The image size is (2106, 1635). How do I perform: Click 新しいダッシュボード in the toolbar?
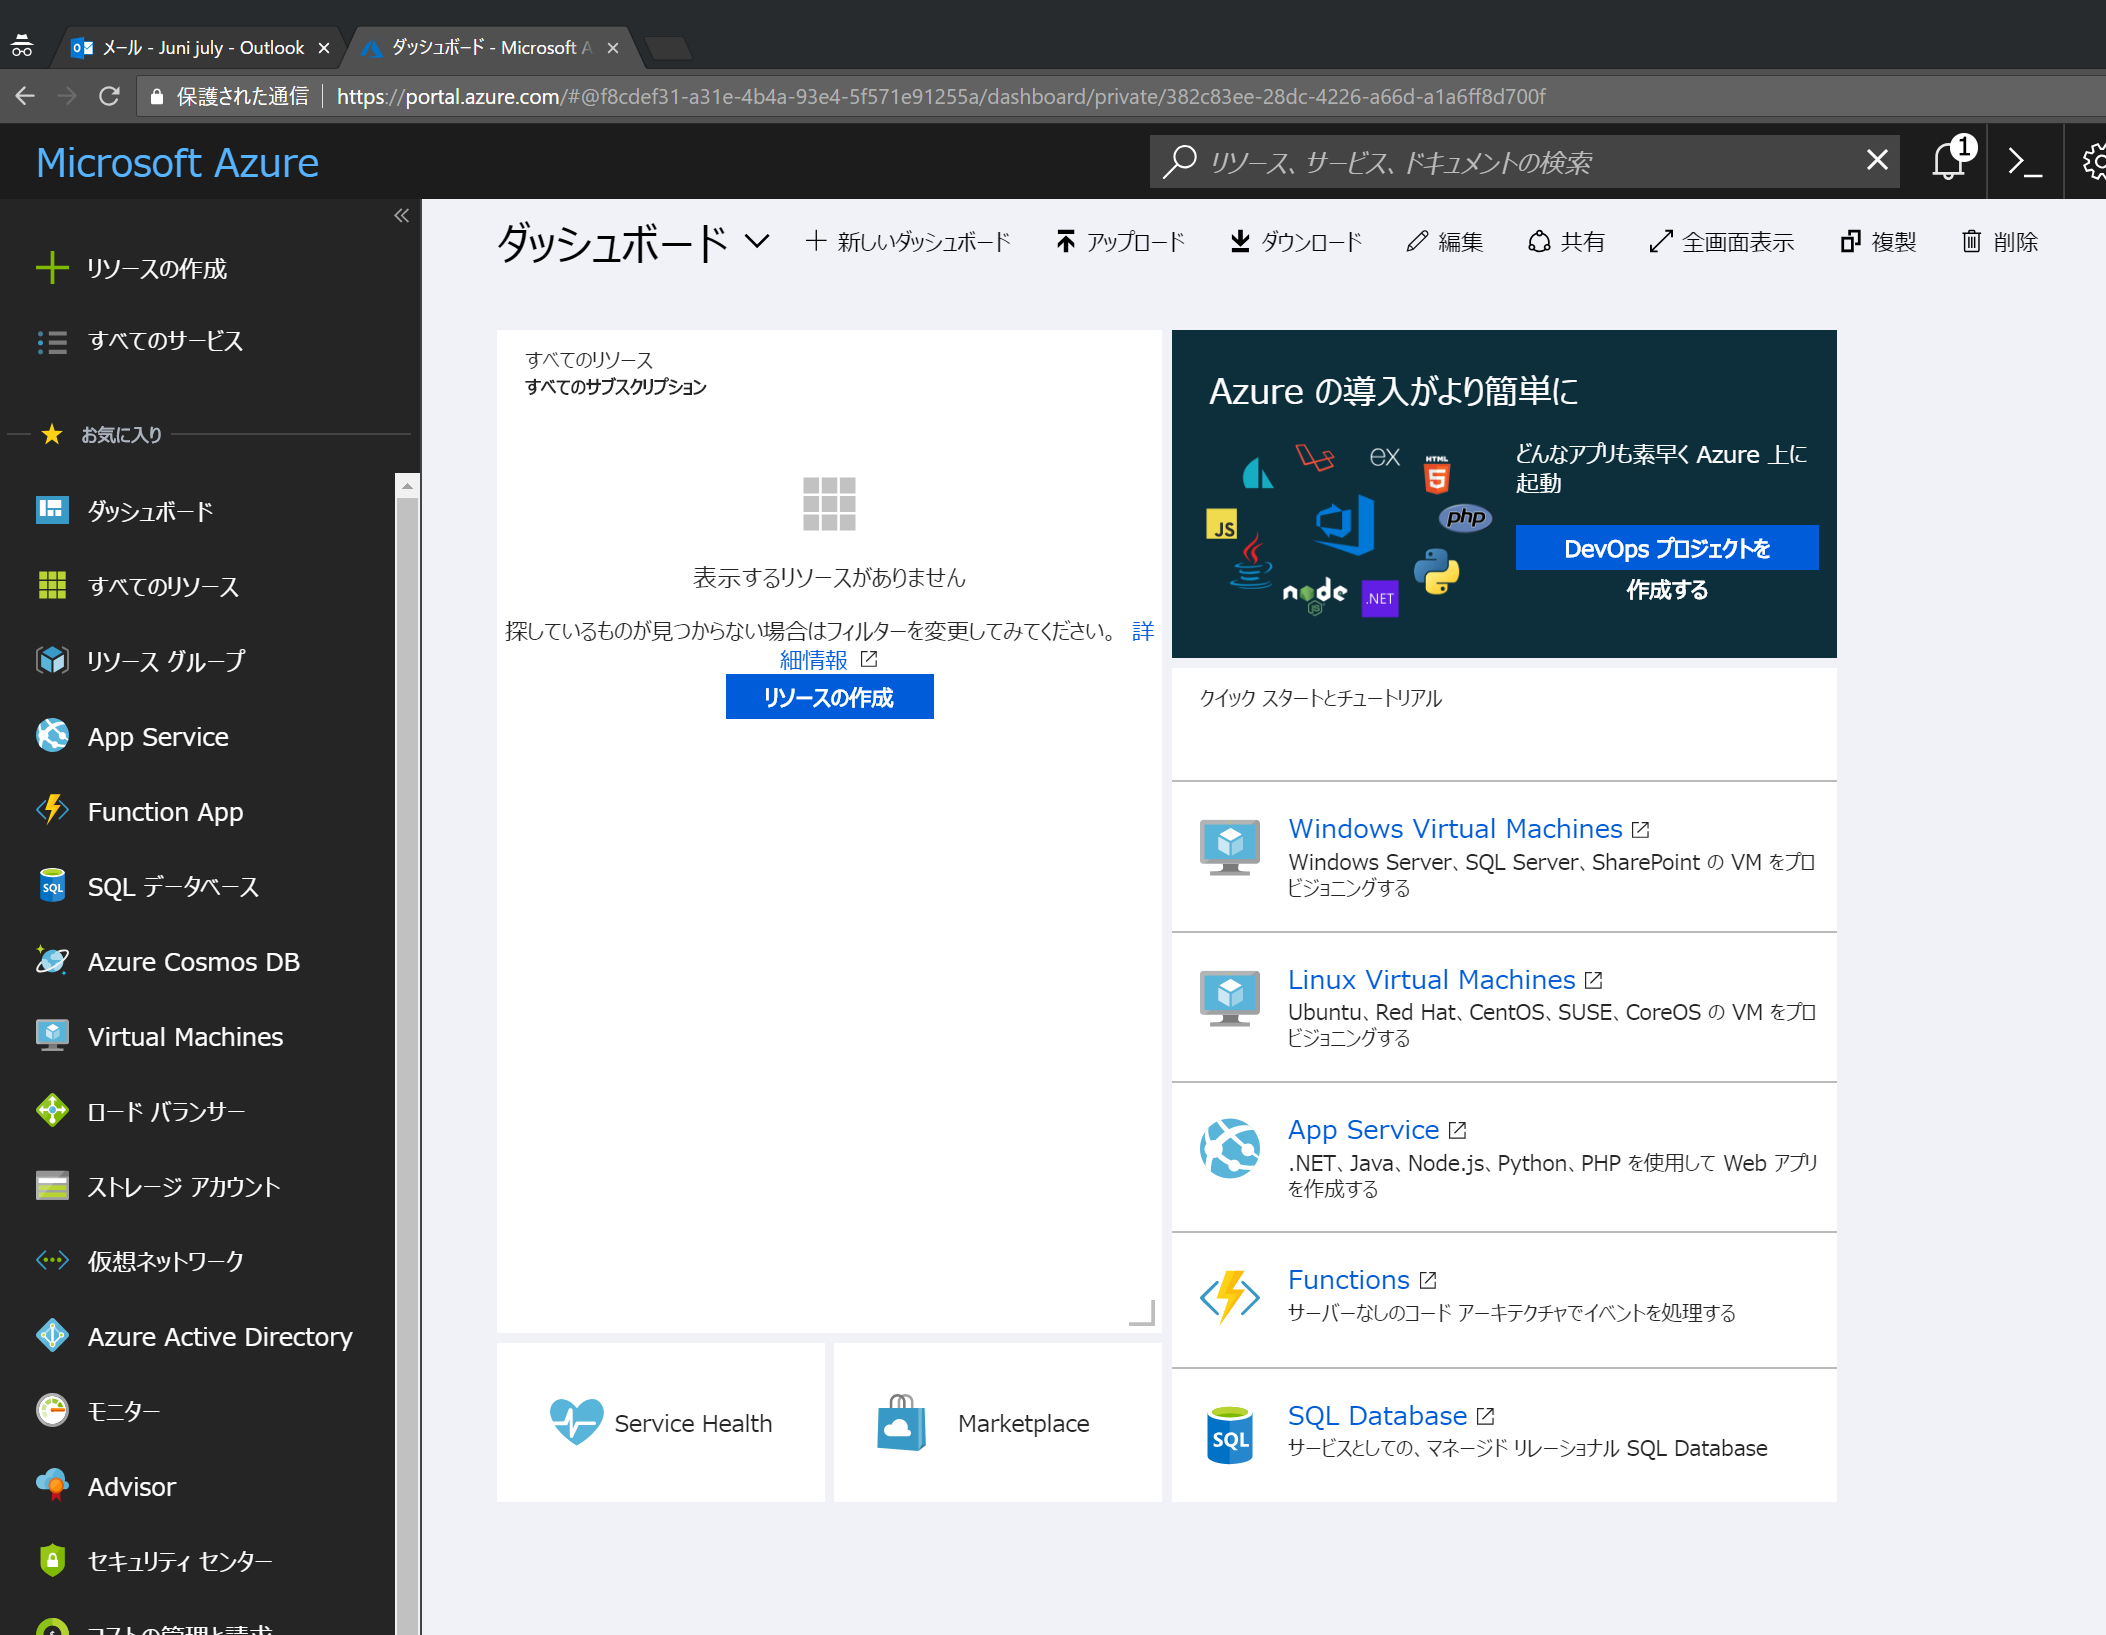908,242
